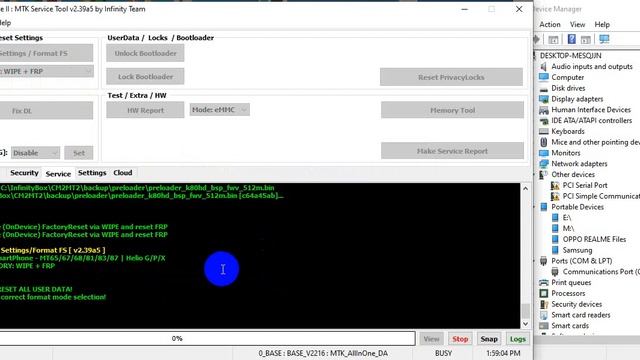Image resolution: width=640 pixels, height=360 pixels.
Task: Click the Network adapters icon
Action: 544,164
